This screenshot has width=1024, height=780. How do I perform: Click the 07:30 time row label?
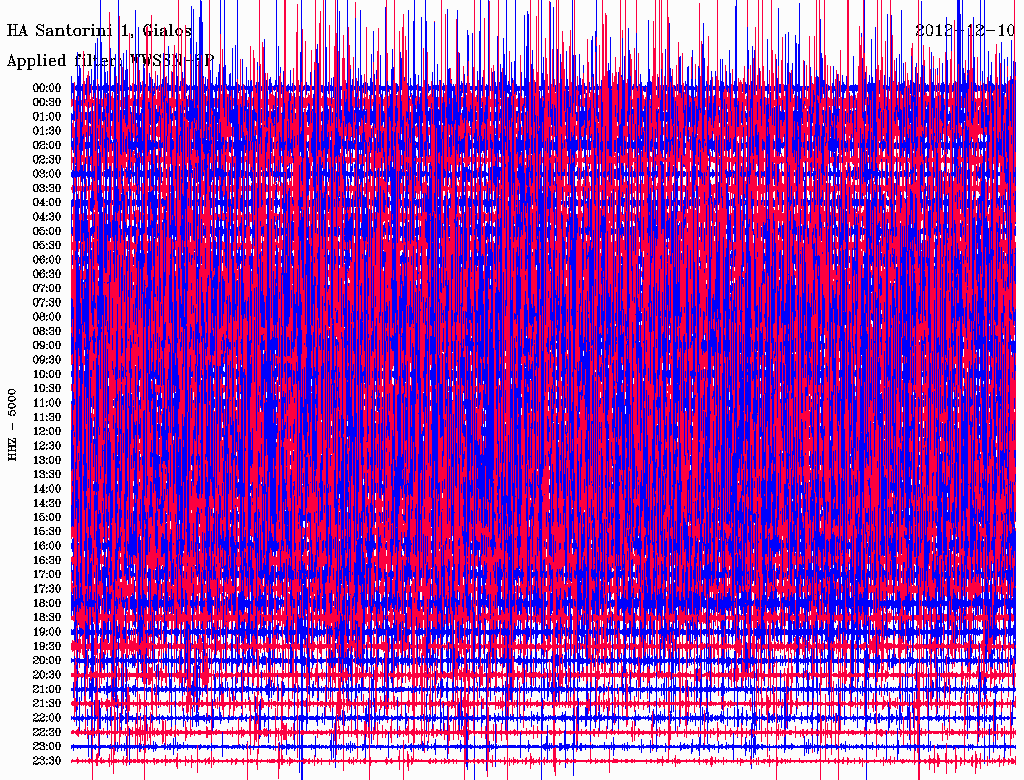coord(47,303)
